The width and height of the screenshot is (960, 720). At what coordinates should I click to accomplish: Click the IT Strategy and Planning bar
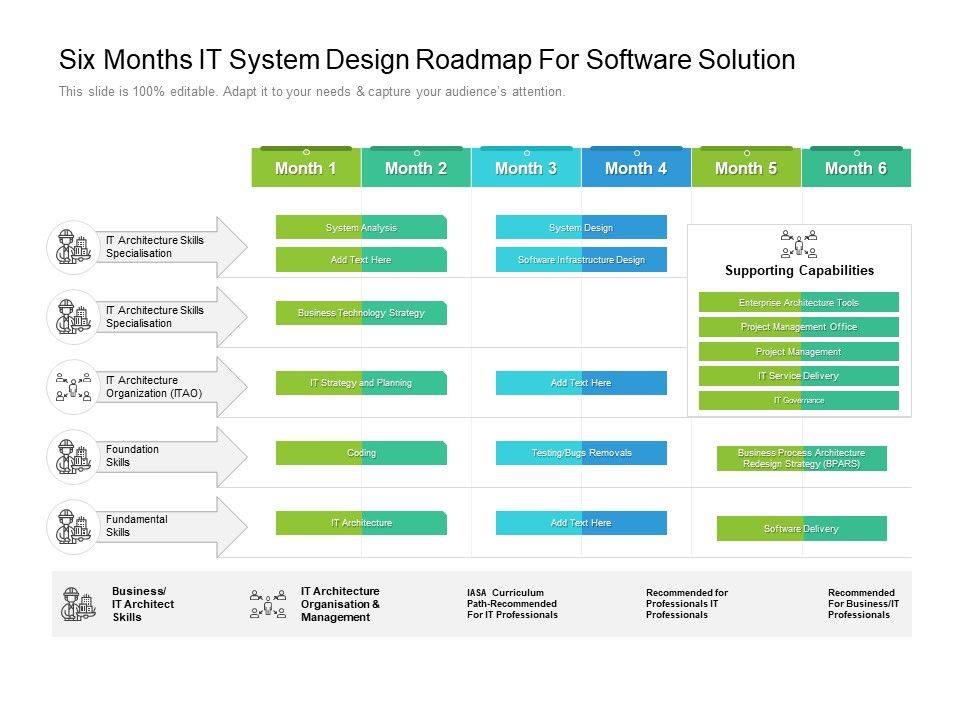[361, 383]
